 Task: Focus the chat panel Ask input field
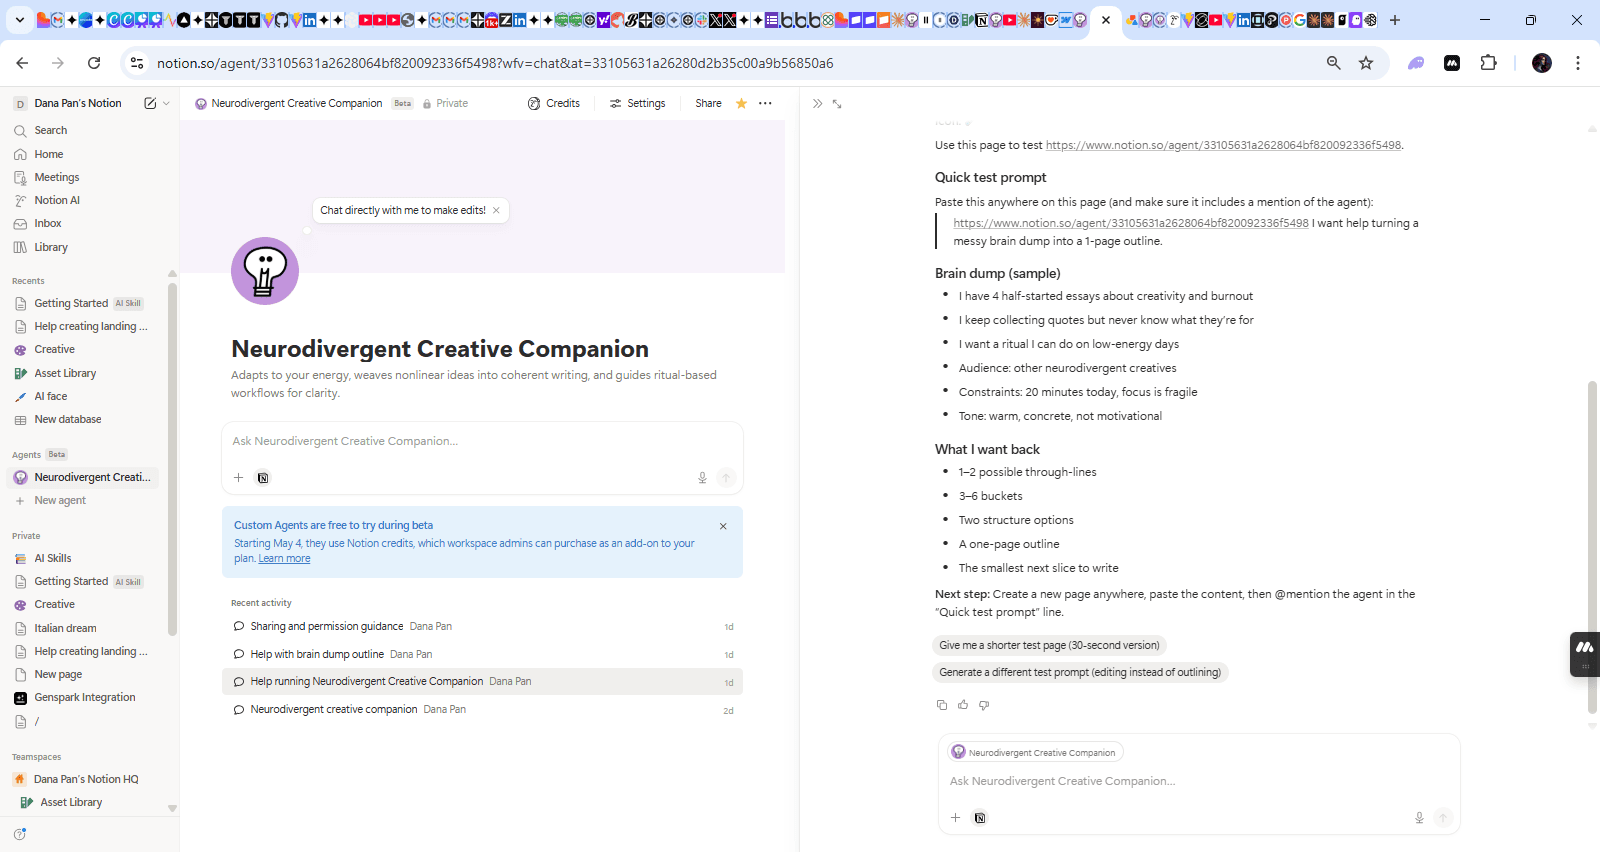click(x=1198, y=781)
